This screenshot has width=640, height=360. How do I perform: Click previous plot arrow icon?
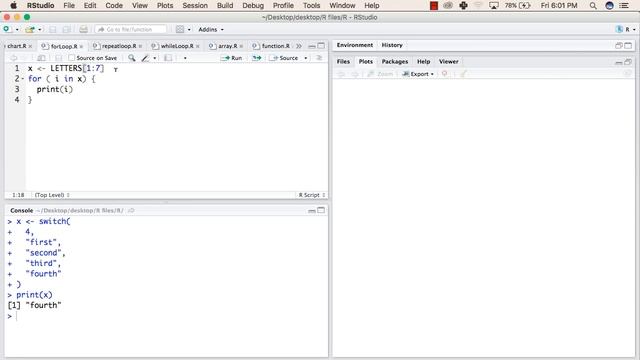342,74
